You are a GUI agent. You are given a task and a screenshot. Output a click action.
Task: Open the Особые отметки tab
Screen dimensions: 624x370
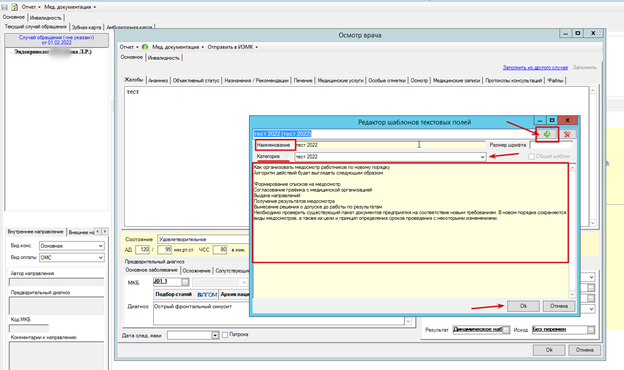pyautogui.click(x=387, y=80)
